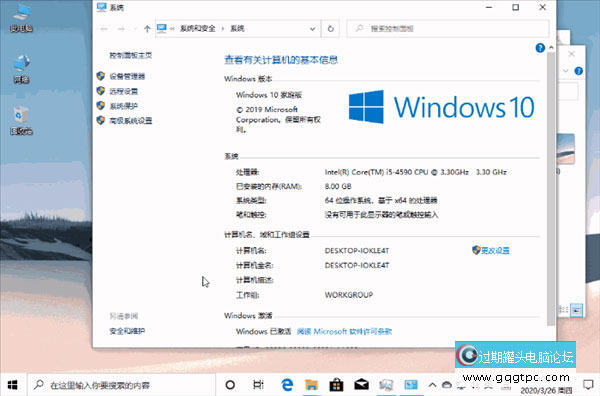The width and height of the screenshot is (600, 396).
Task: Click the shield icon beside Remote settings
Action: [x=101, y=91]
